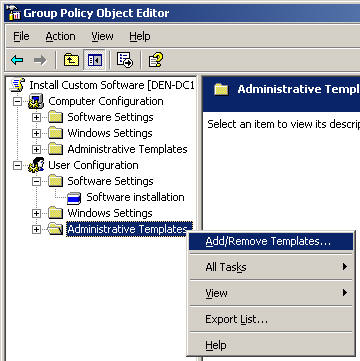Image resolution: width=360 pixels, height=361 pixels.
Task: Collapse the User Configuration node
Action: click(17, 165)
